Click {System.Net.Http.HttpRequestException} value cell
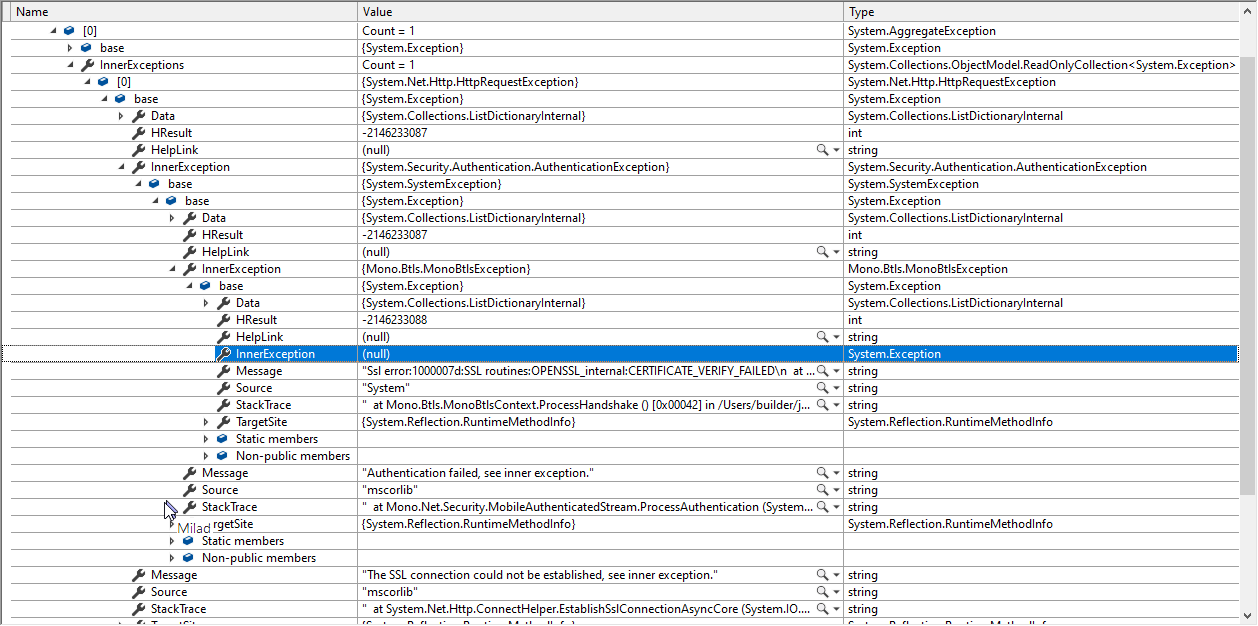 point(470,82)
